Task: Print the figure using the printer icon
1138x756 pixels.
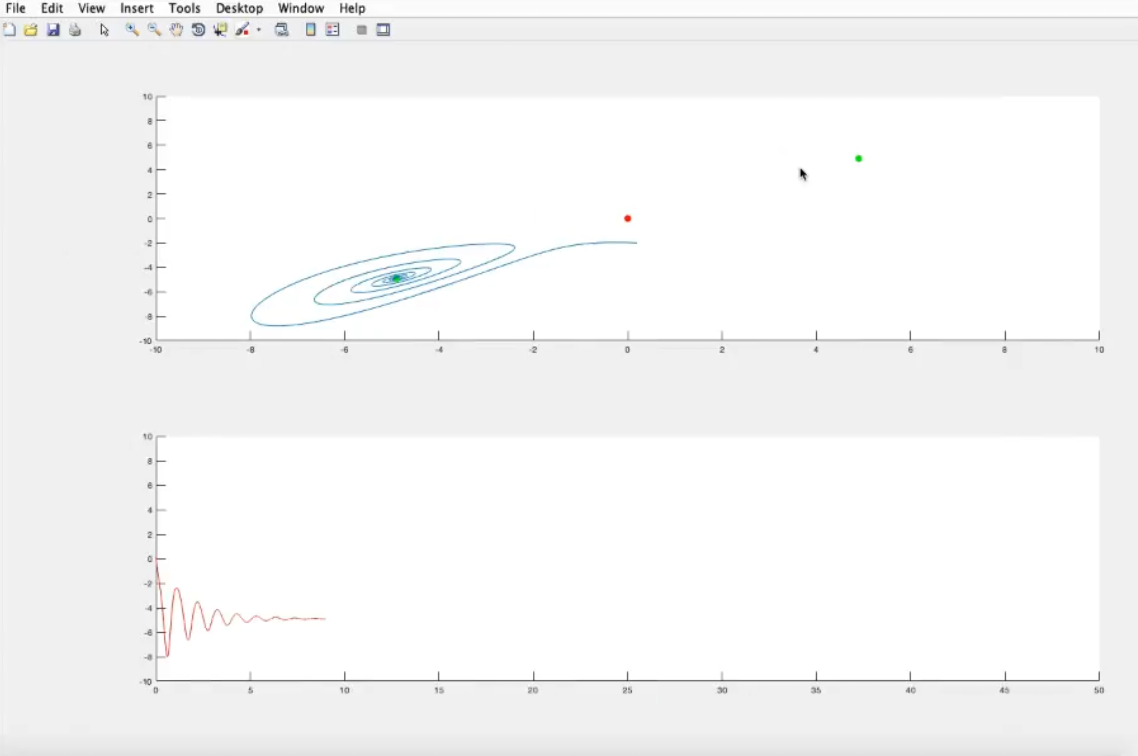Action: click(75, 30)
